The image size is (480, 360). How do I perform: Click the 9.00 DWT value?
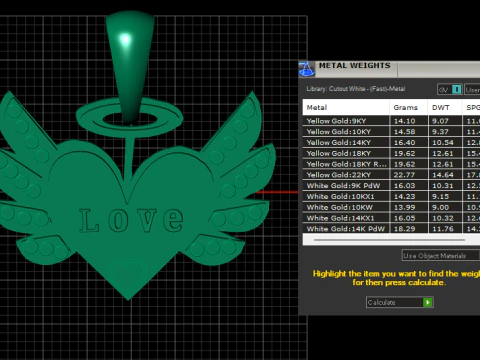[440, 207]
